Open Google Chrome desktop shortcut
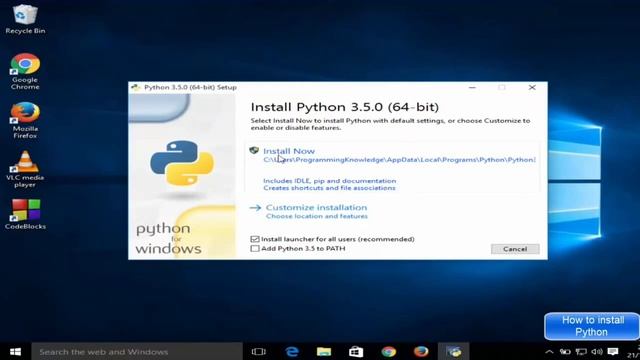 point(25,71)
